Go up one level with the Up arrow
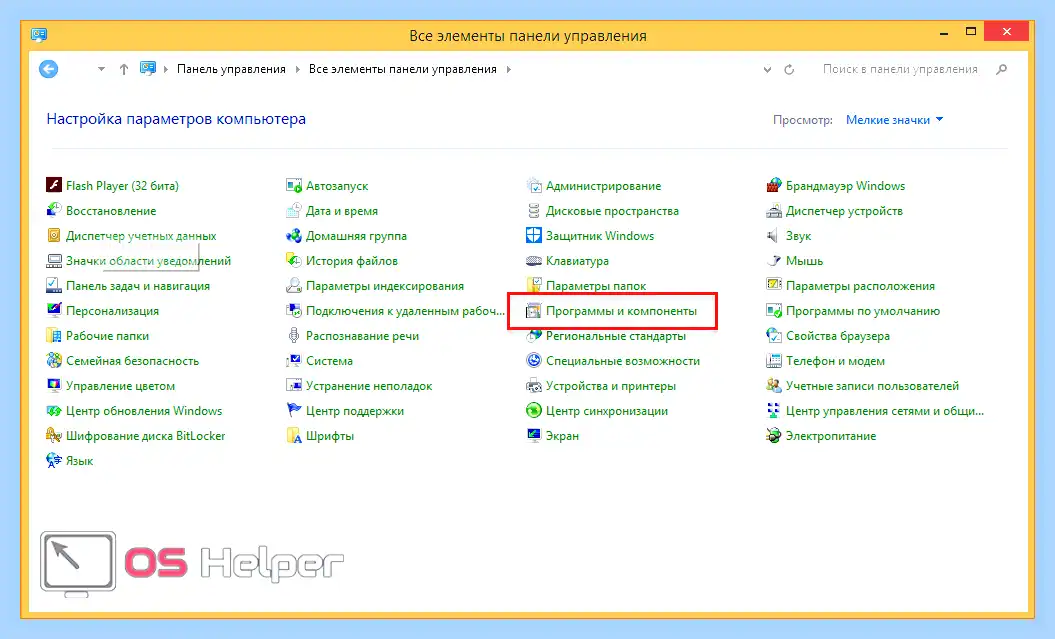The height and width of the screenshot is (639, 1055). click(124, 69)
